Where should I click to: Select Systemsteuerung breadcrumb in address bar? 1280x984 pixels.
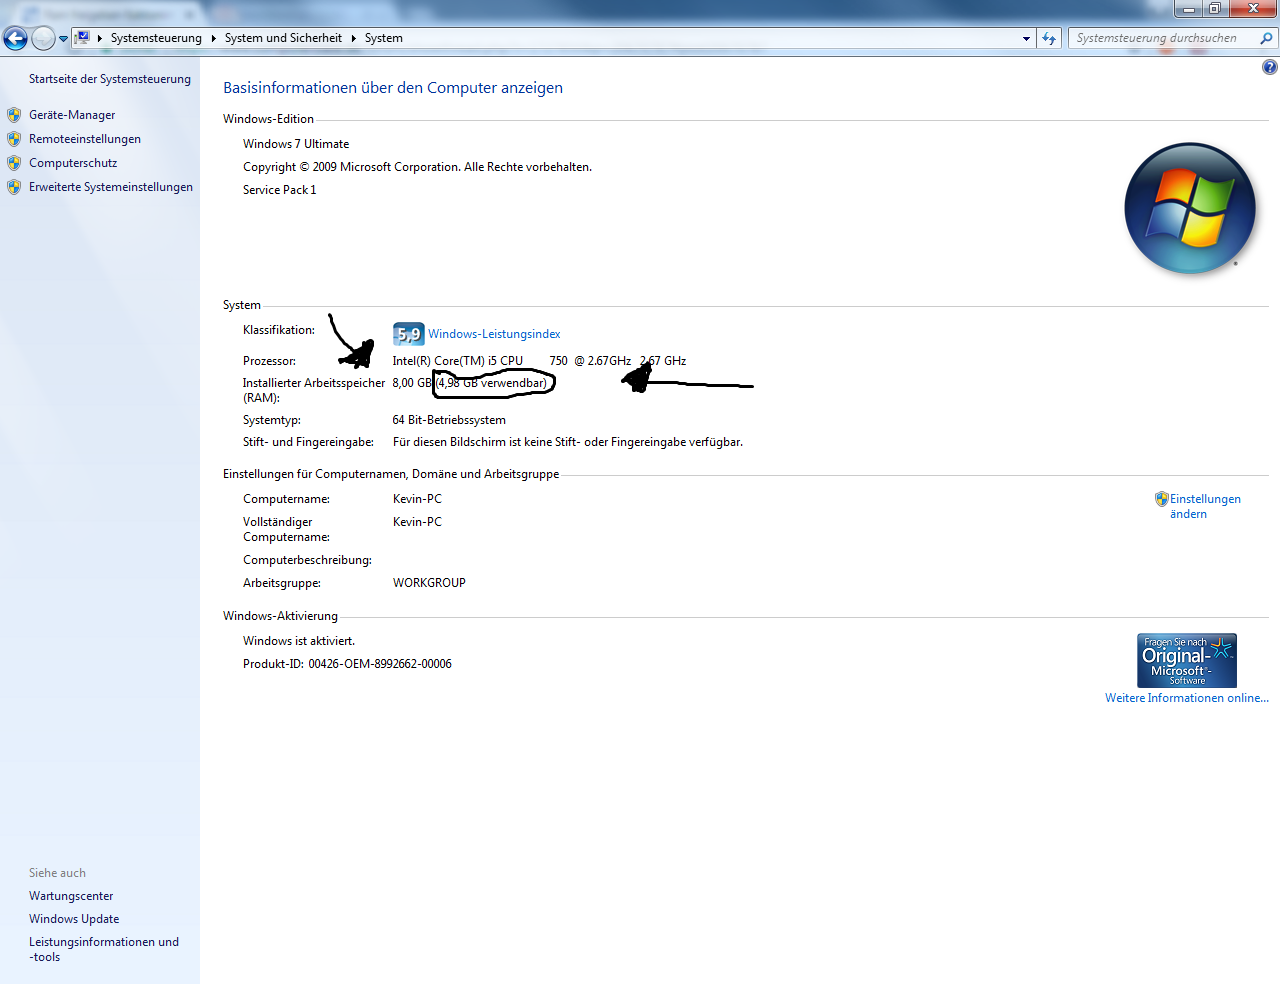pyautogui.click(x=156, y=38)
